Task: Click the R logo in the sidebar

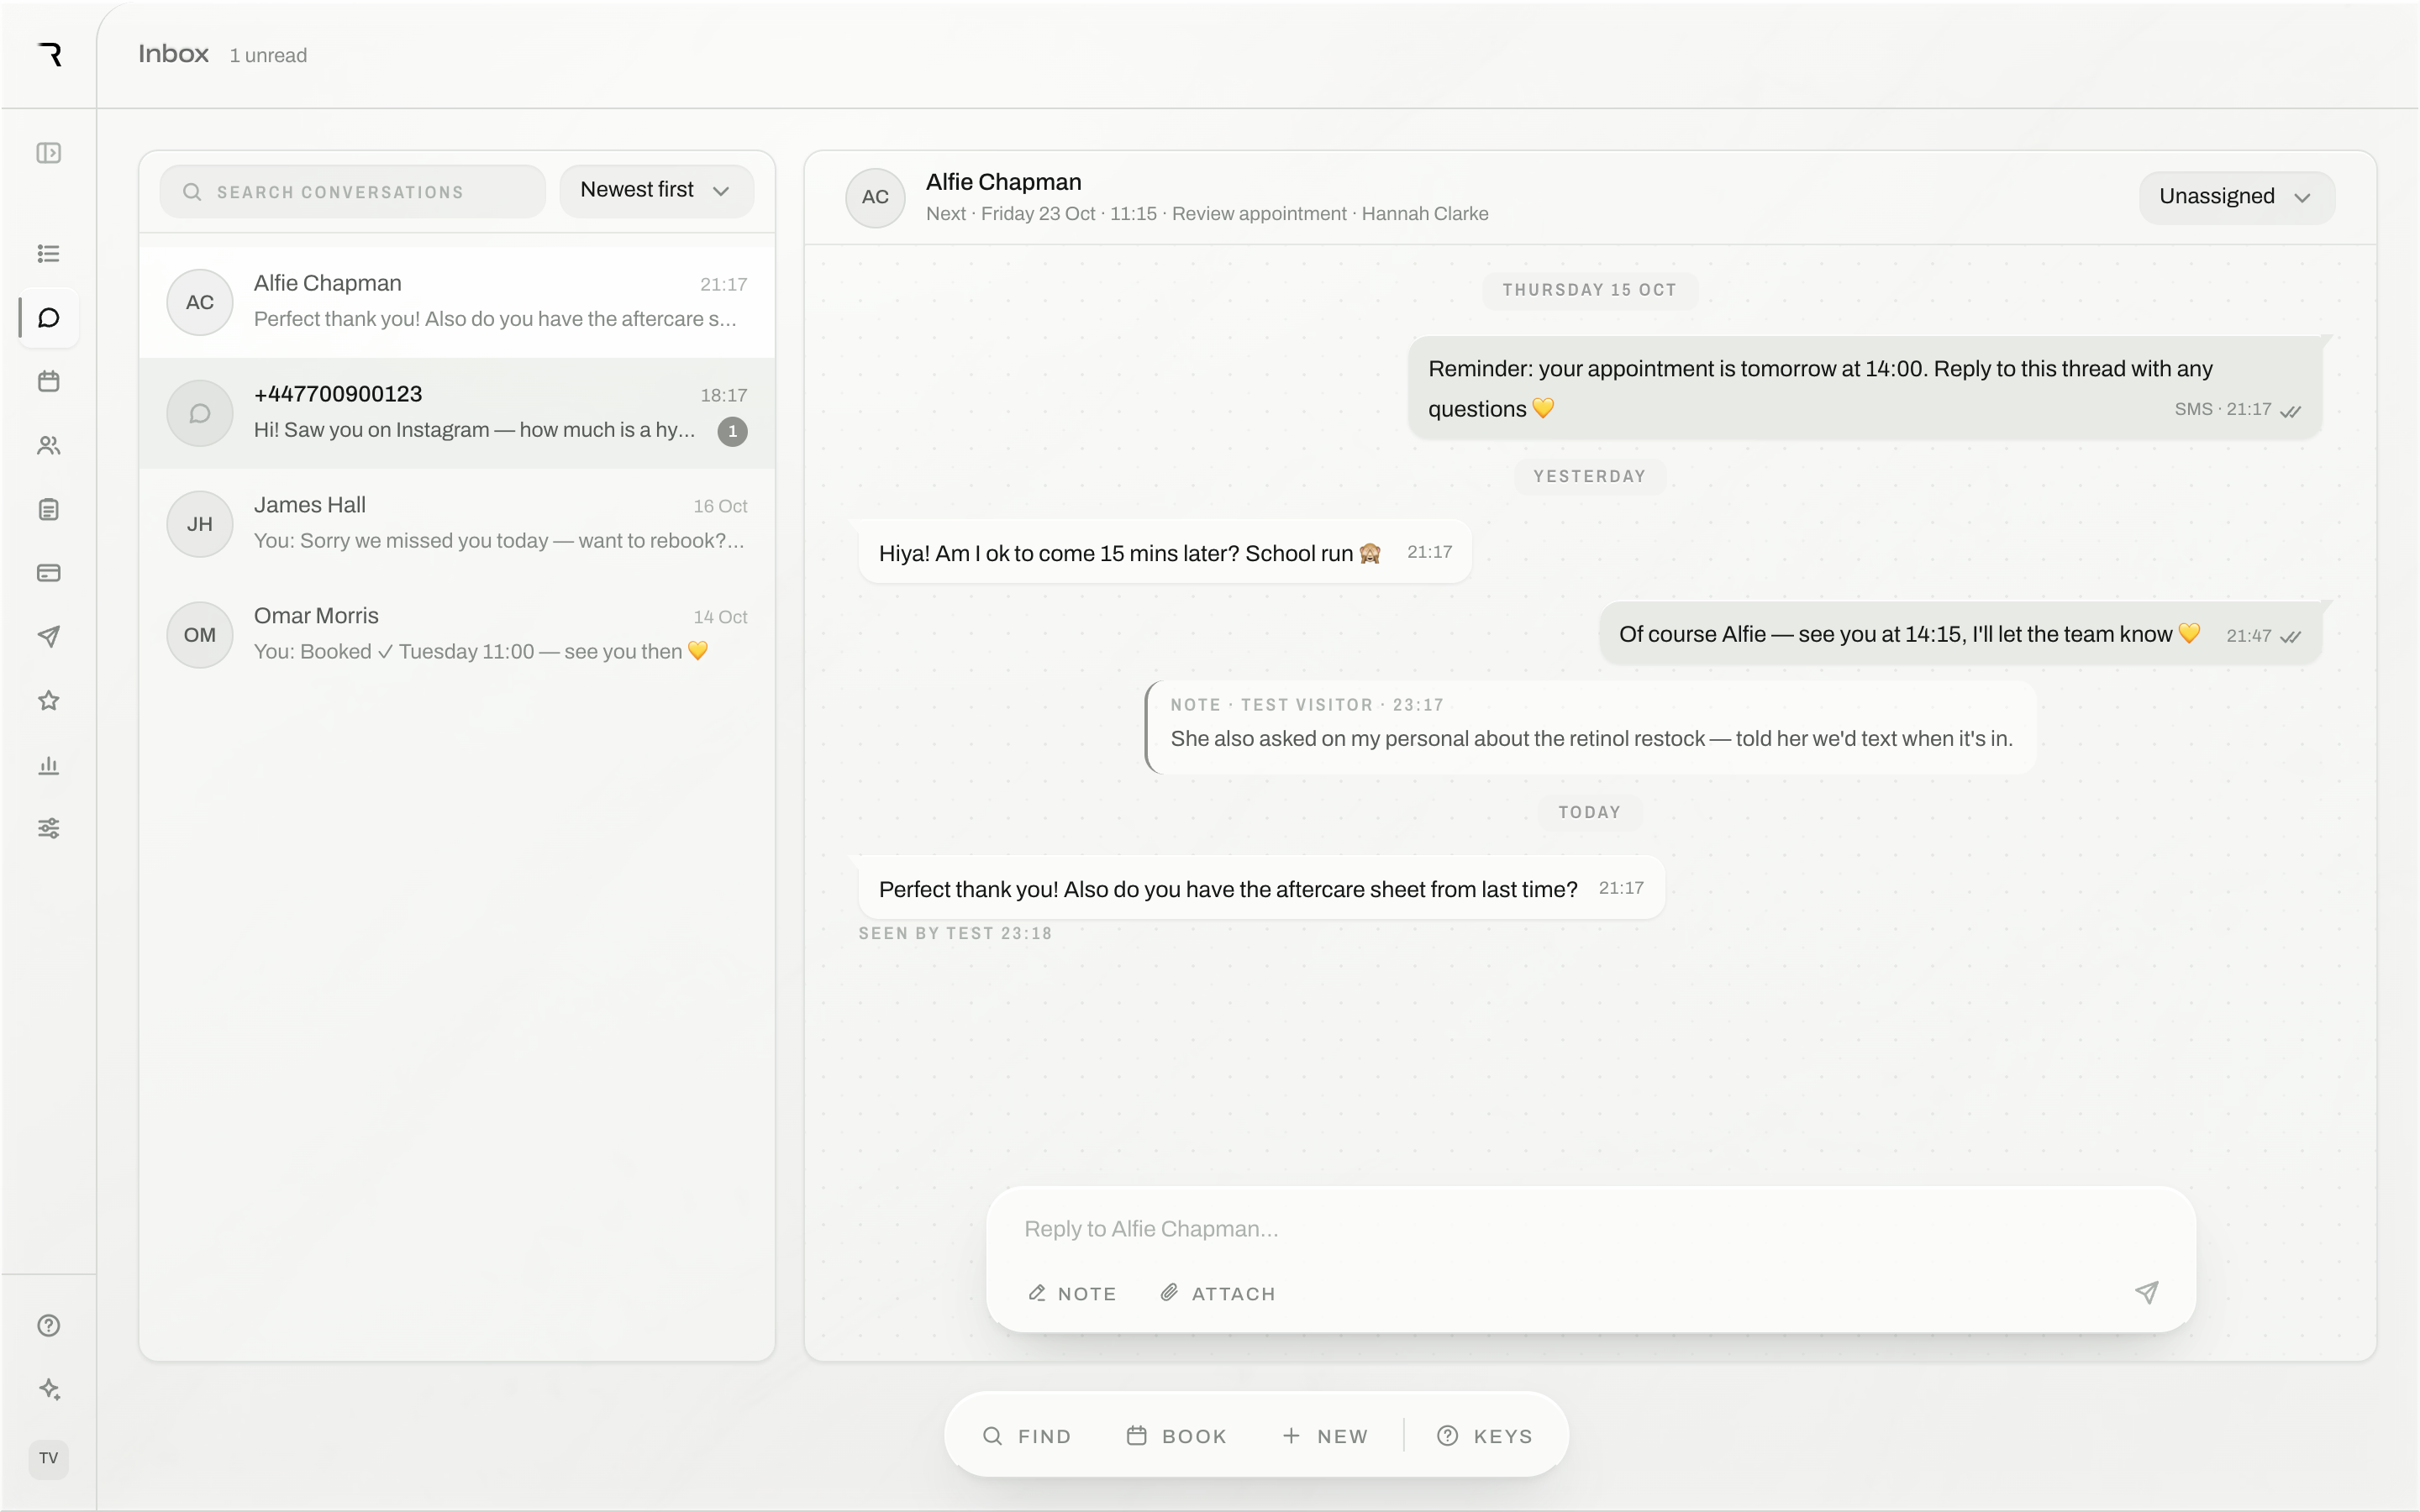Action: 50,54
